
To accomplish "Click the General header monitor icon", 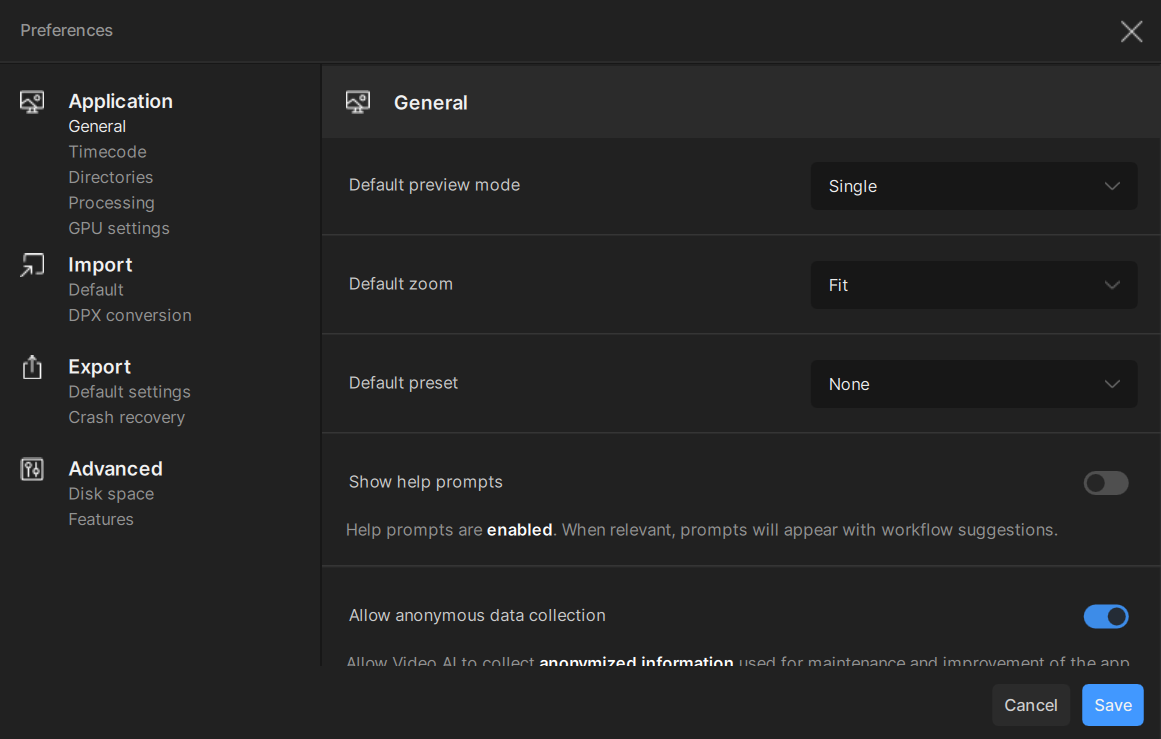I will tap(357, 102).
